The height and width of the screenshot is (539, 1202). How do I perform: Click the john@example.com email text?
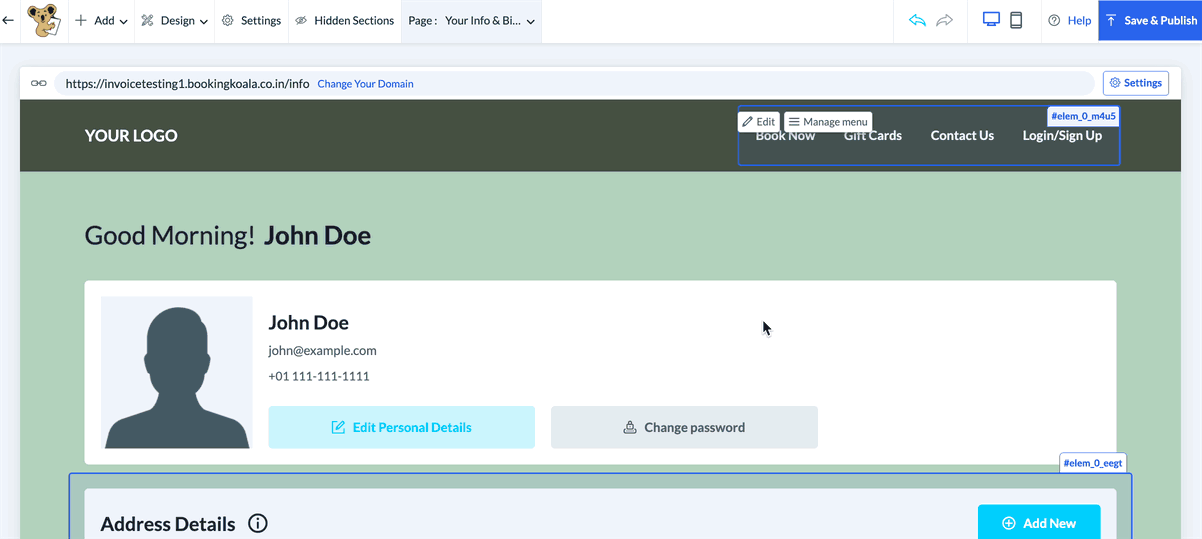pos(322,351)
